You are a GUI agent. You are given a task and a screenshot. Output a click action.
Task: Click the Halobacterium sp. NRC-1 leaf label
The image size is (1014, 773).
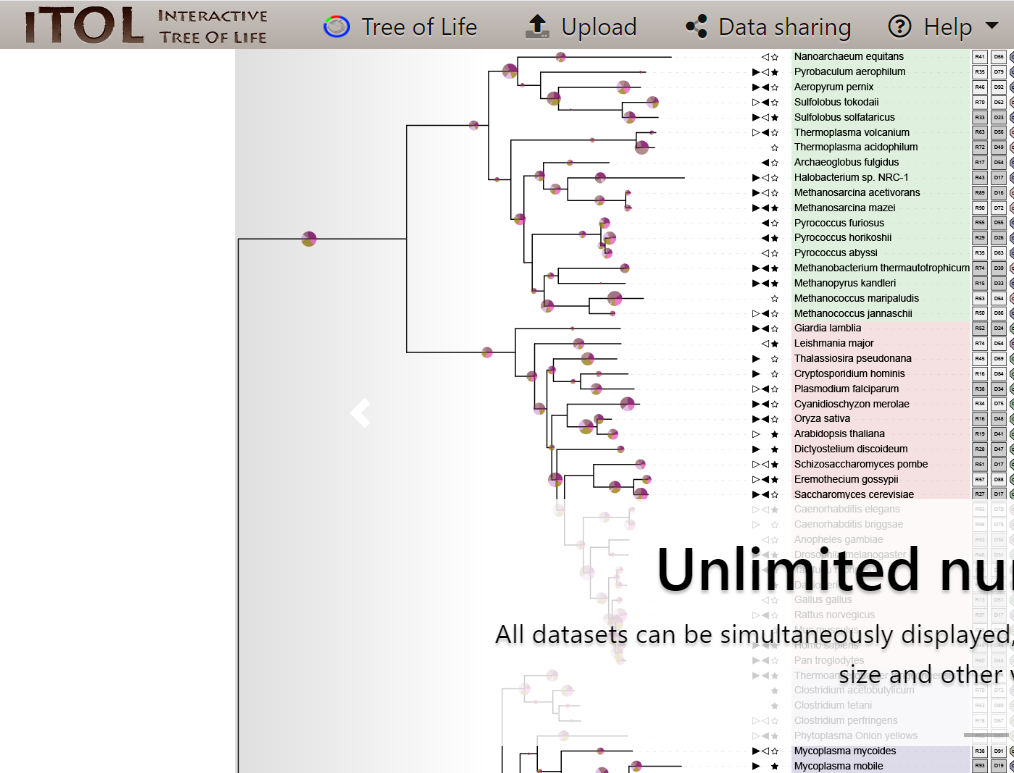coord(851,177)
